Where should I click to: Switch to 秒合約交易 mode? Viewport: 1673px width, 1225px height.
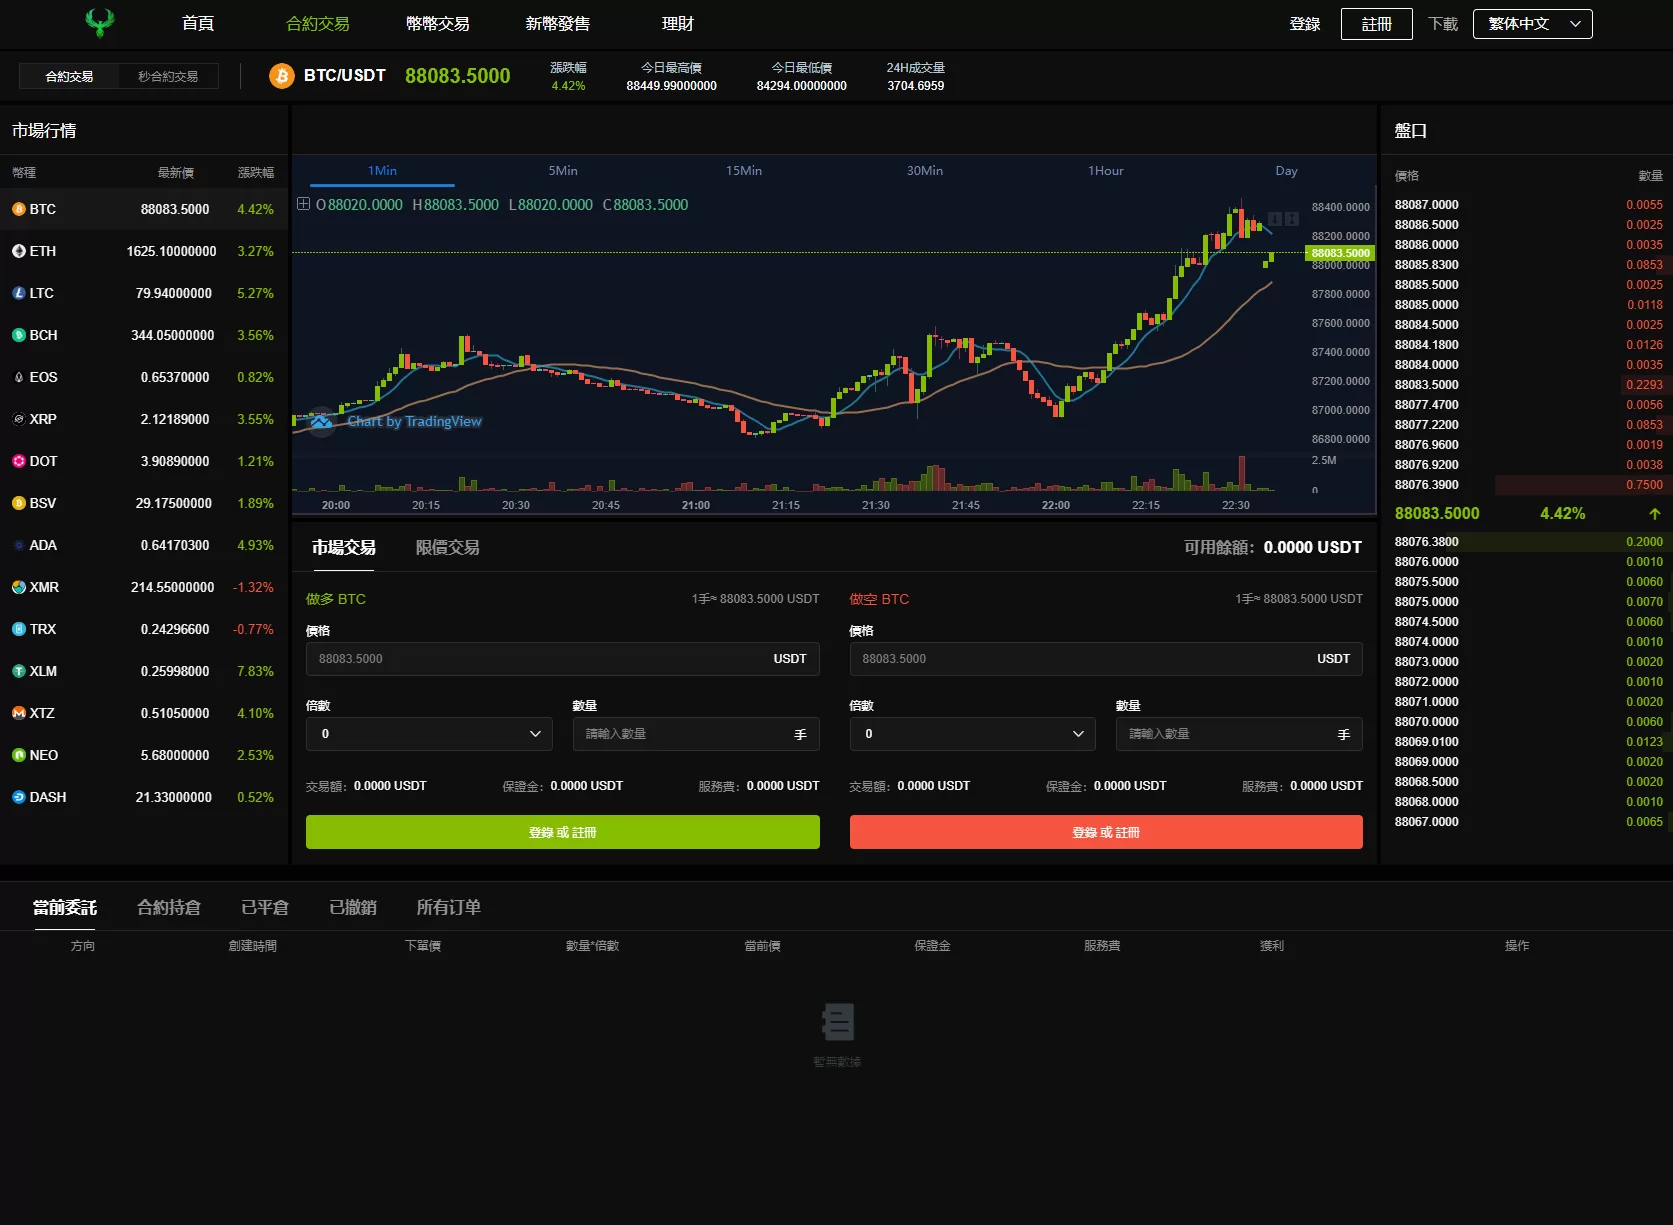point(168,76)
